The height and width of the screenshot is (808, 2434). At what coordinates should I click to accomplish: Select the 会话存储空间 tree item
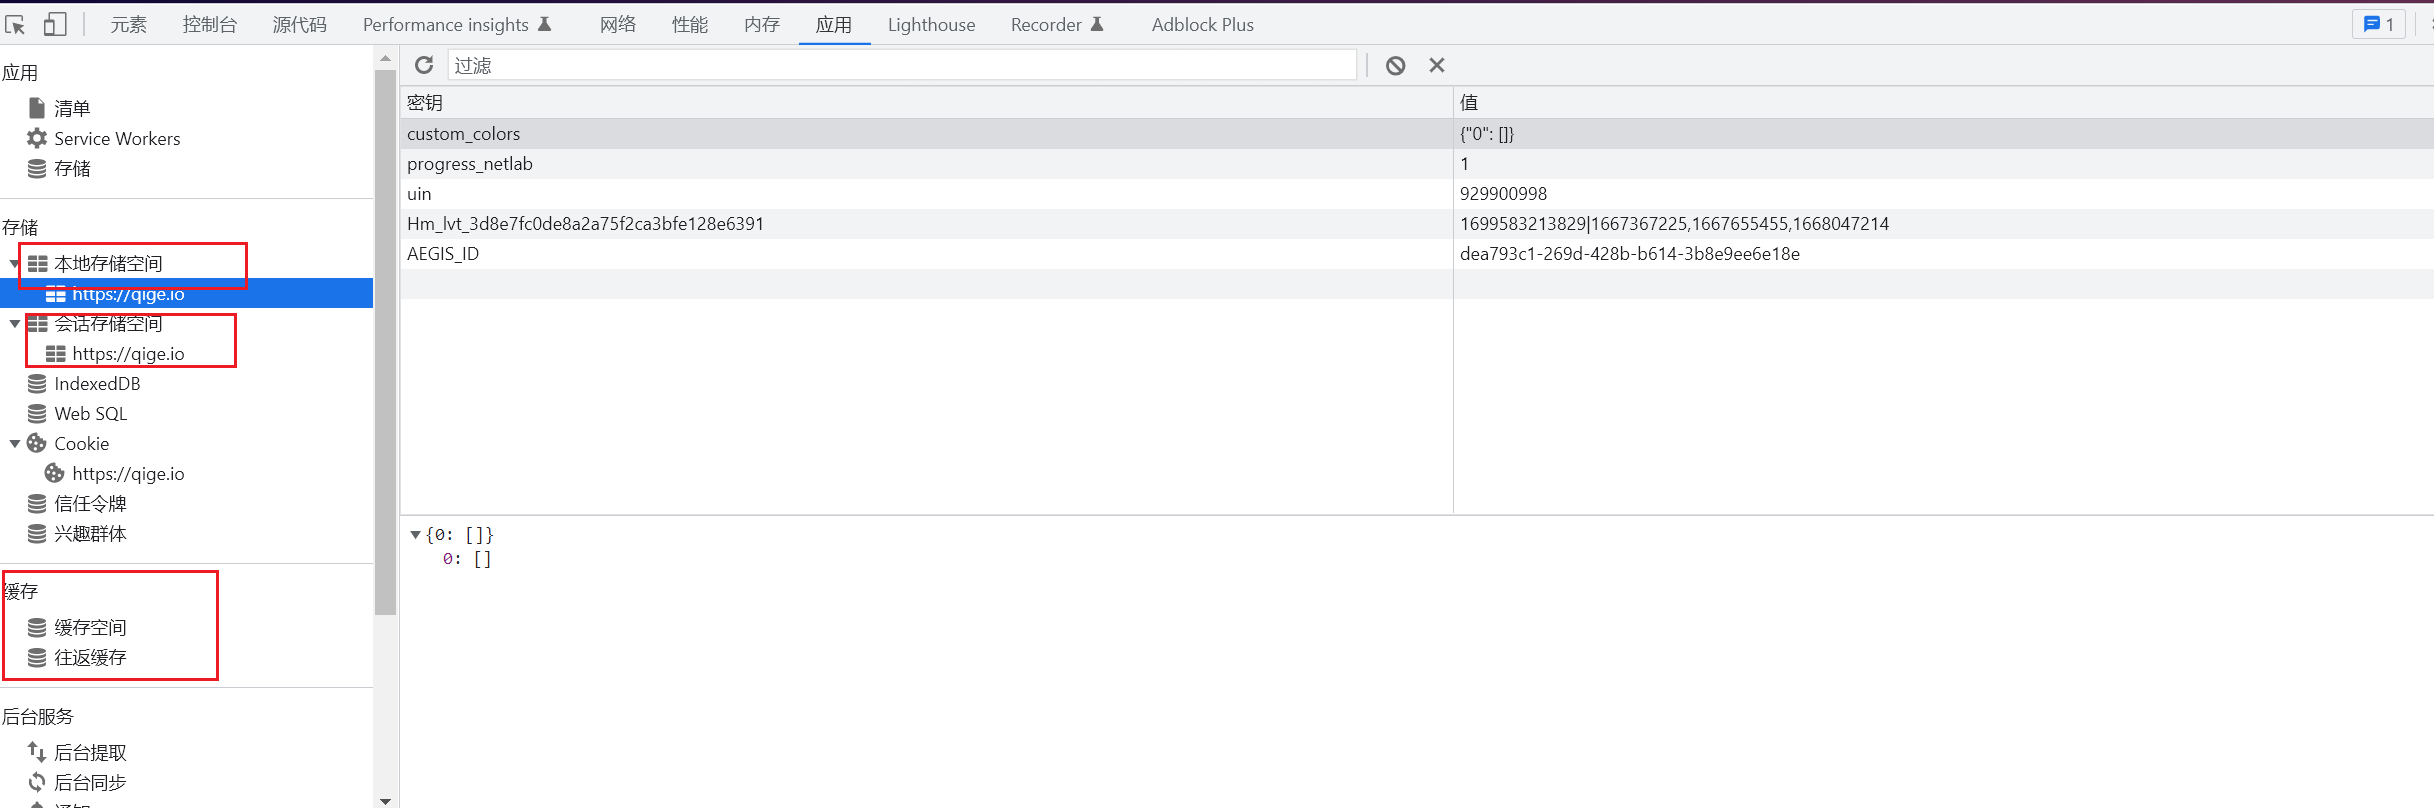click(95, 323)
